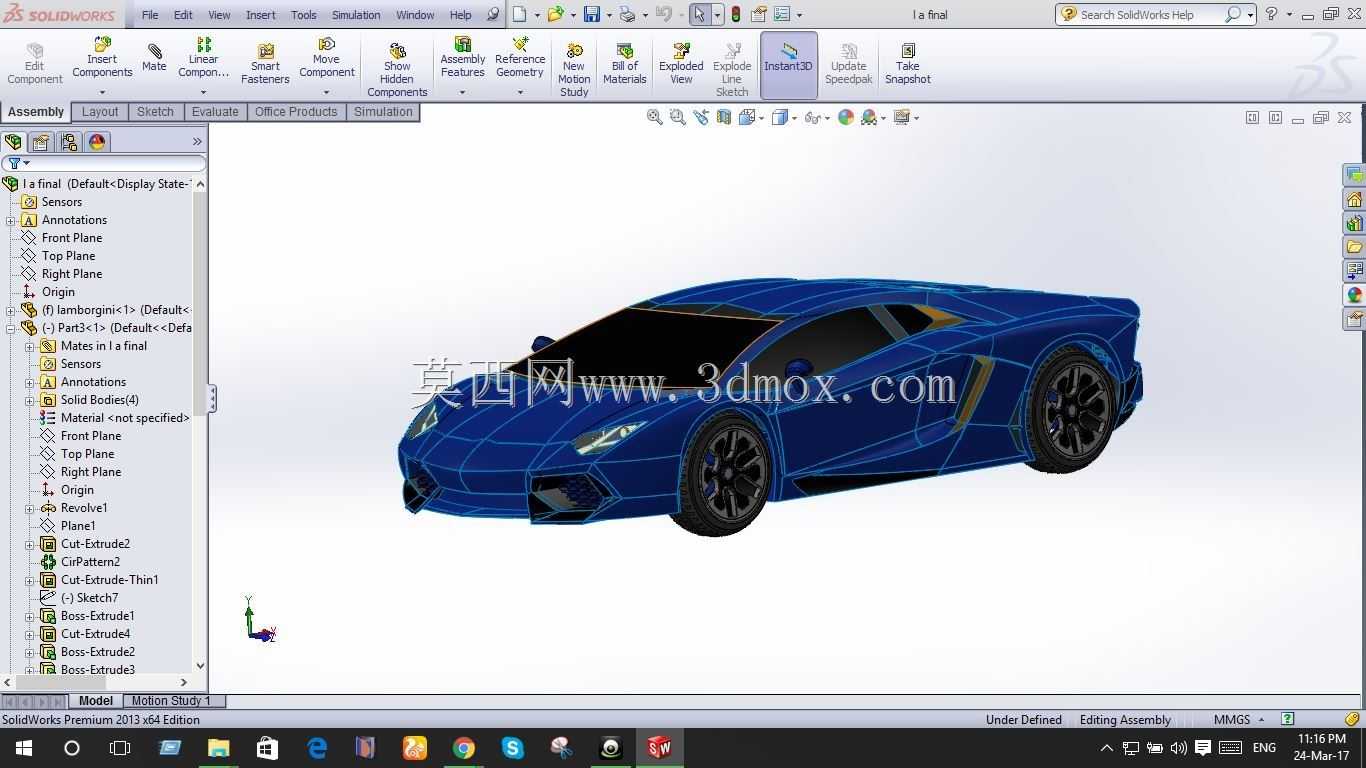The image size is (1366, 768).
Task: Open the MMGS unit system menu
Action: [x=1239, y=720]
